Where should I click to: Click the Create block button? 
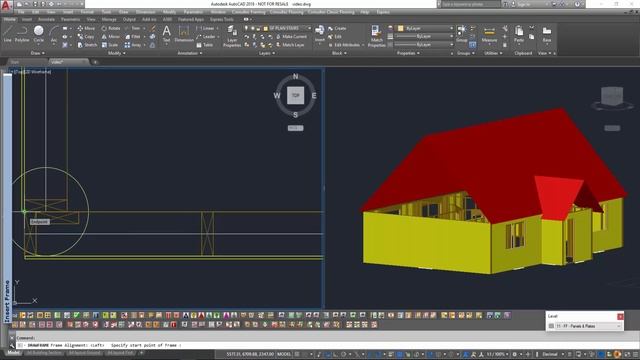pyautogui.click(x=337, y=28)
